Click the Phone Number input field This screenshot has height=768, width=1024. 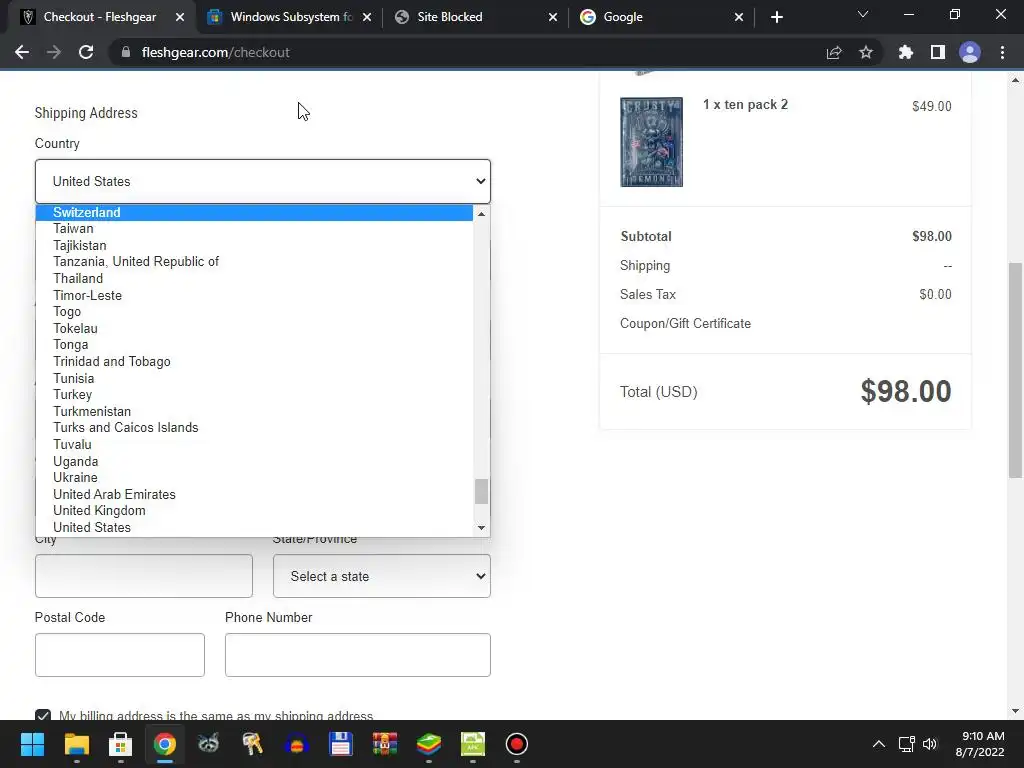[358, 655]
